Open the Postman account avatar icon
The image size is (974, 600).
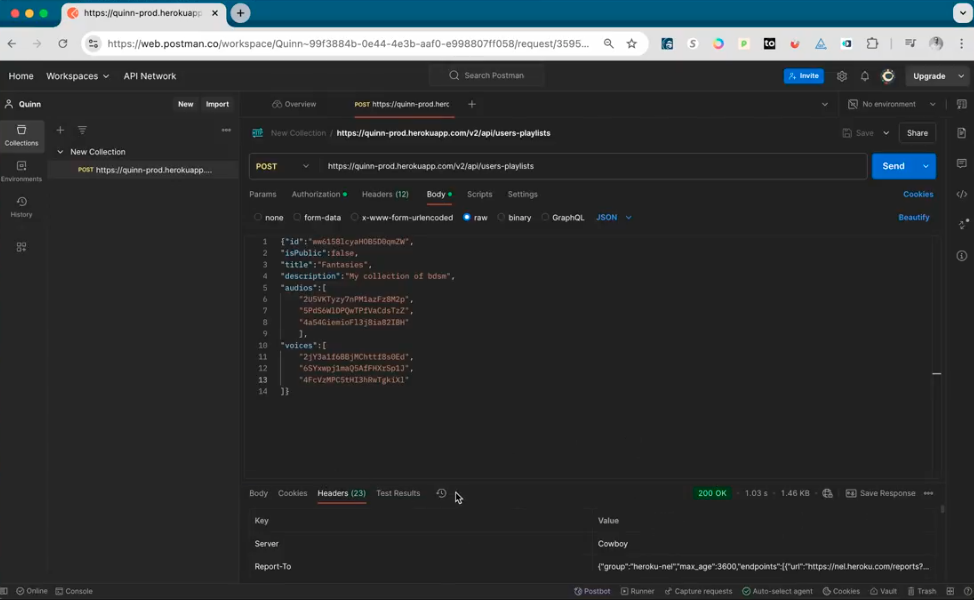click(x=888, y=76)
